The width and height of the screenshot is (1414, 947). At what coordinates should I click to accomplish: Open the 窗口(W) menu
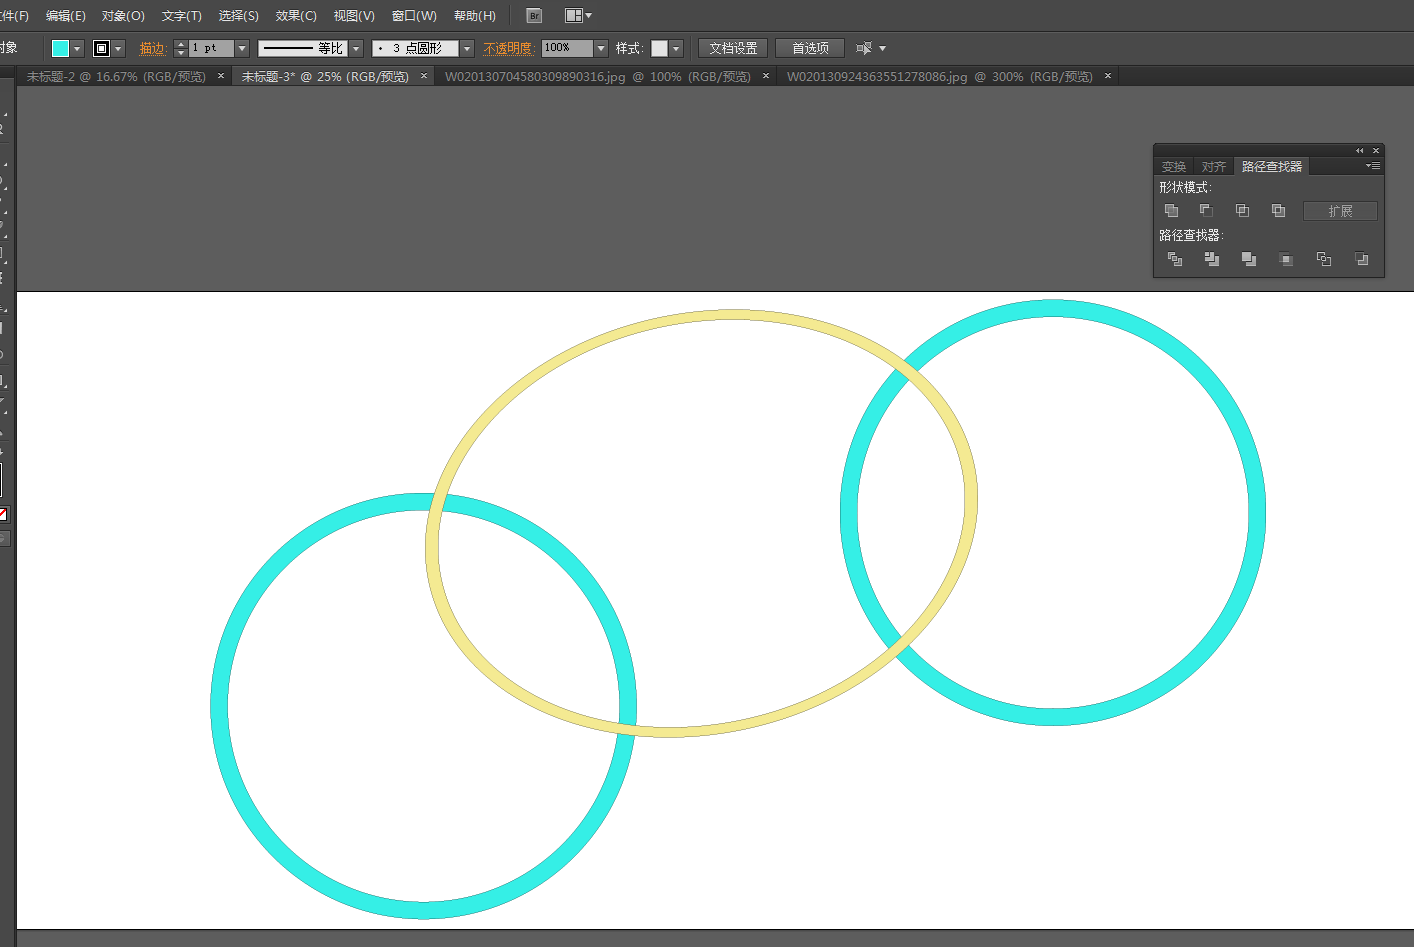(x=414, y=16)
